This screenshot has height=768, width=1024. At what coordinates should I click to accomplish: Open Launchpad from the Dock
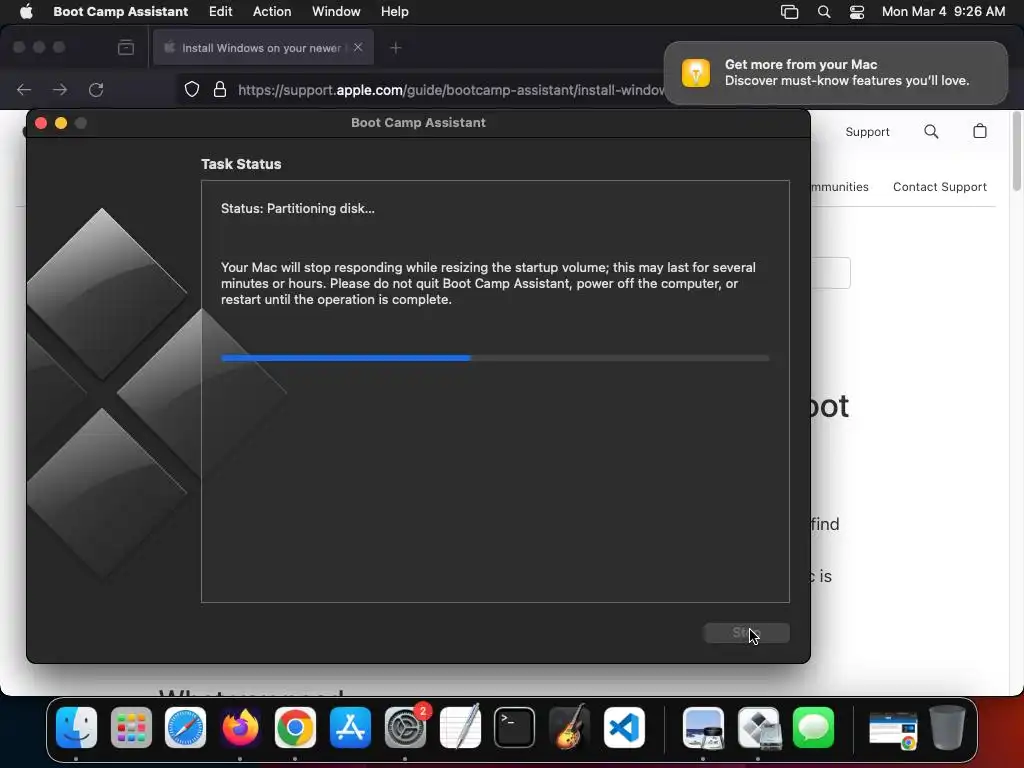pyautogui.click(x=131, y=728)
